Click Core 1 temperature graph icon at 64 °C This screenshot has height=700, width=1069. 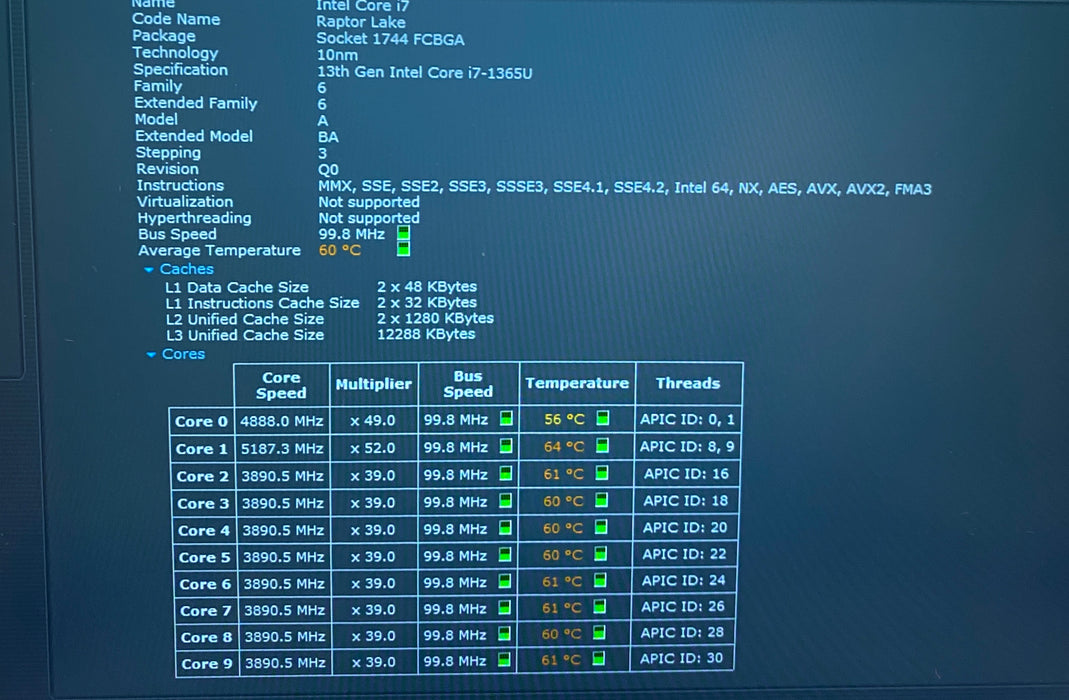tap(602, 446)
